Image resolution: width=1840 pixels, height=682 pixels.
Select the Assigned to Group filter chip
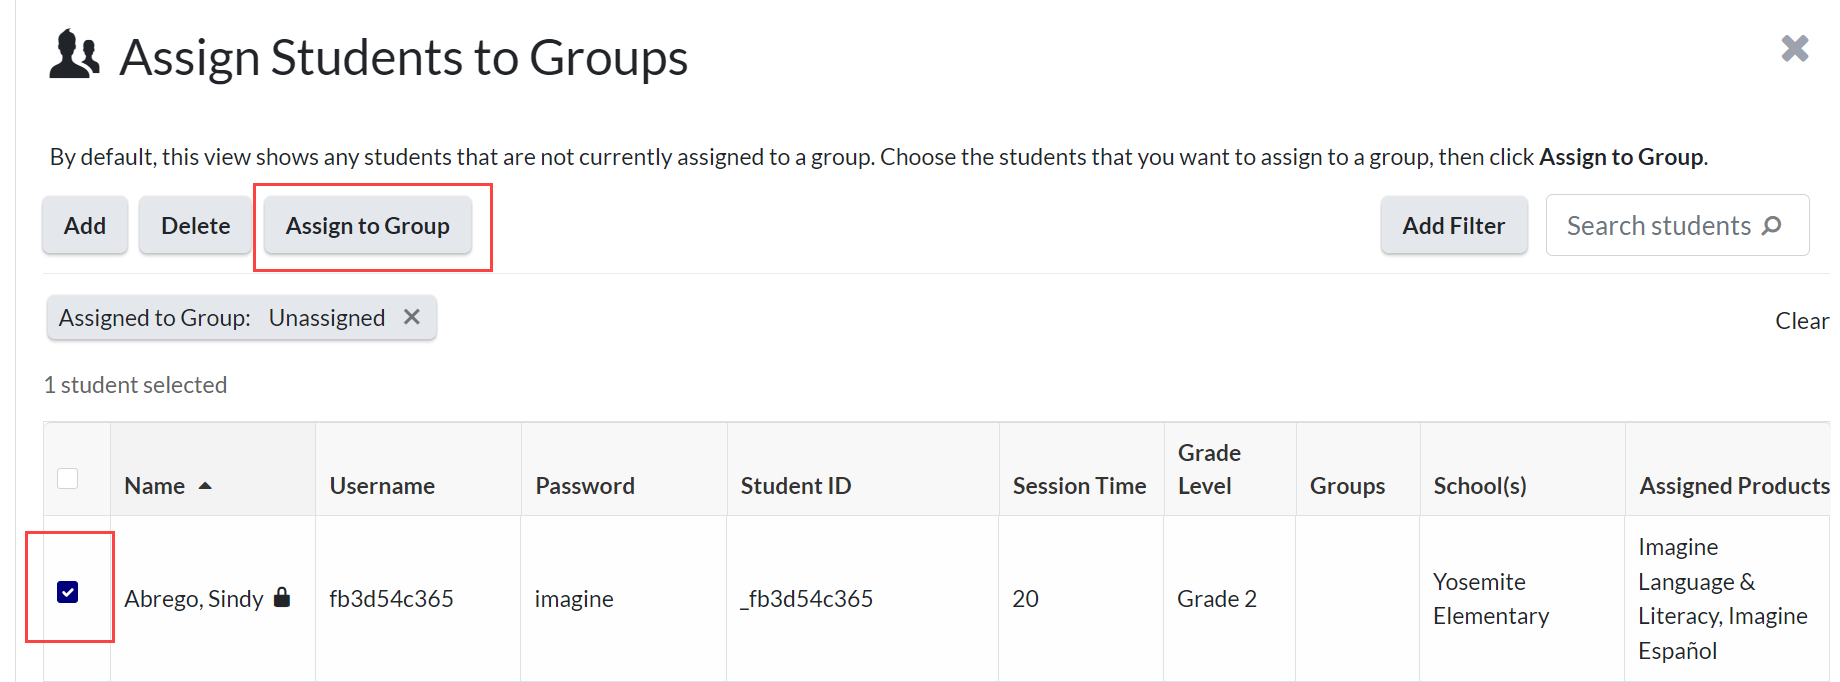[x=221, y=318]
